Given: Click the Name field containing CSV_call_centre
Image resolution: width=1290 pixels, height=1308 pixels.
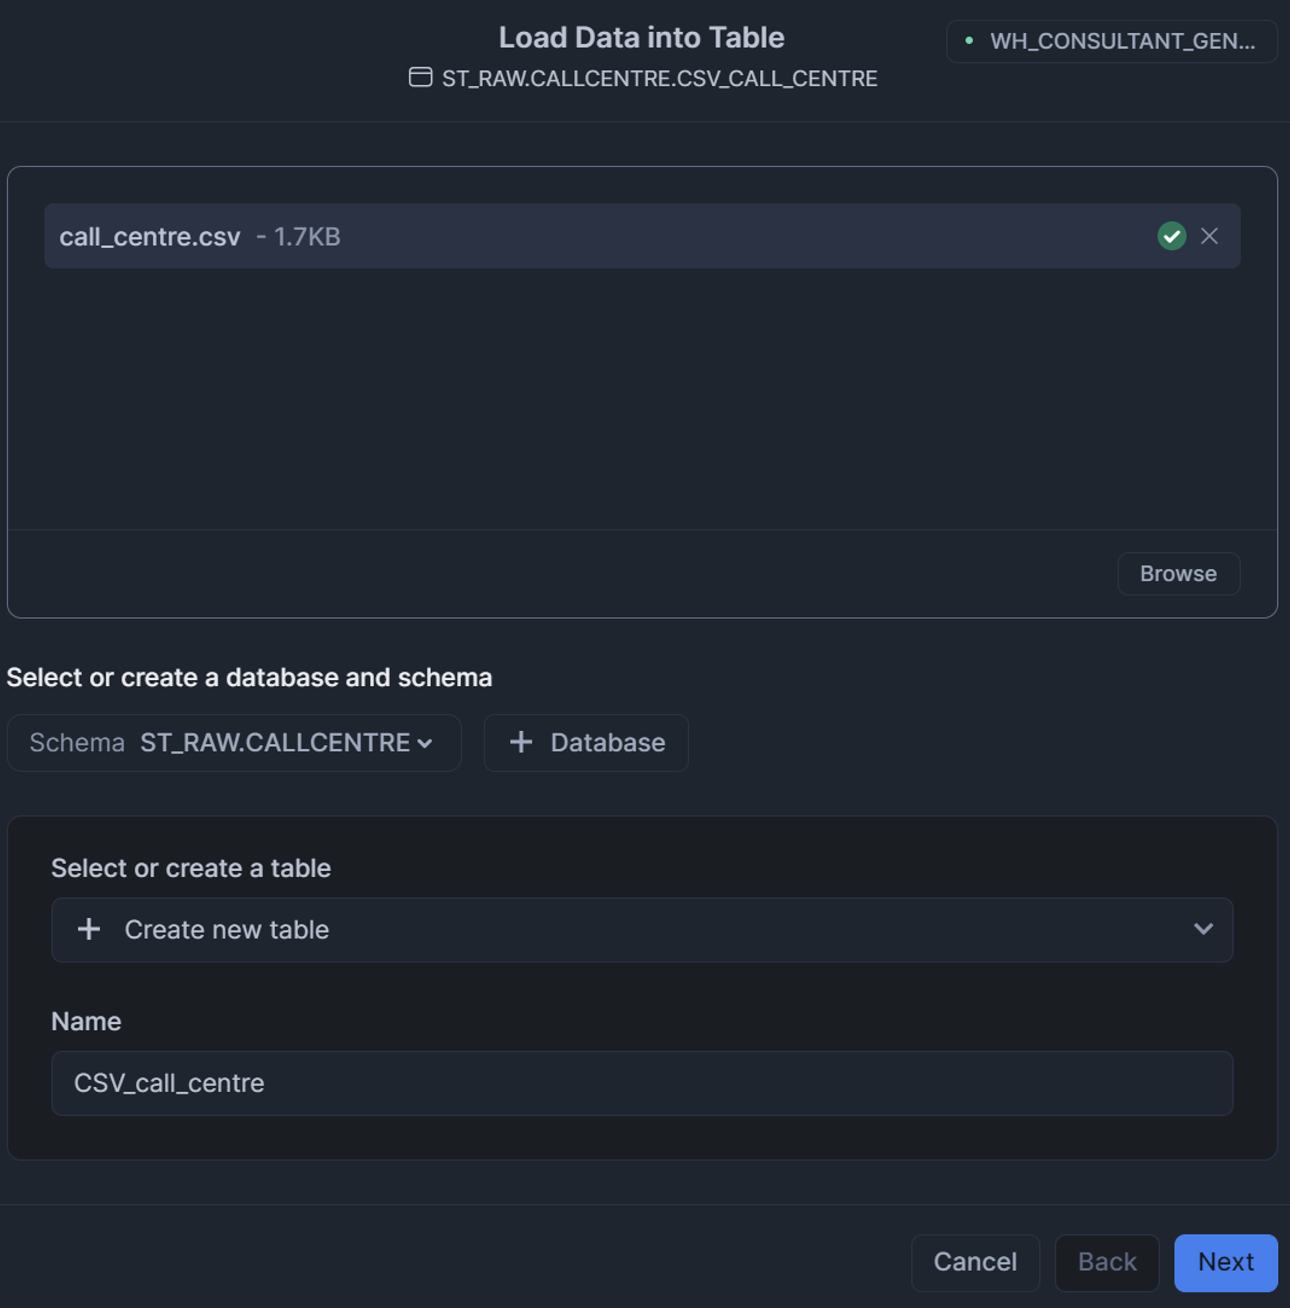Looking at the screenshot, I should click(641, 1083).
